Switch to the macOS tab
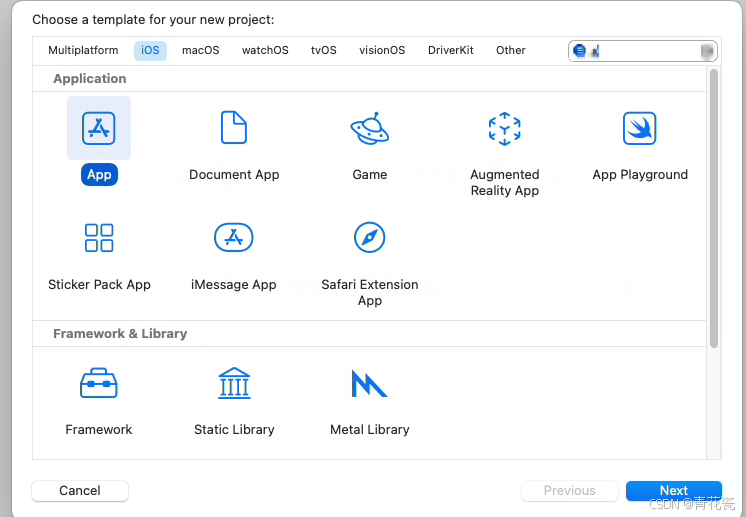Viewport: 746px width, 517px height. click(x=201, y=50)
